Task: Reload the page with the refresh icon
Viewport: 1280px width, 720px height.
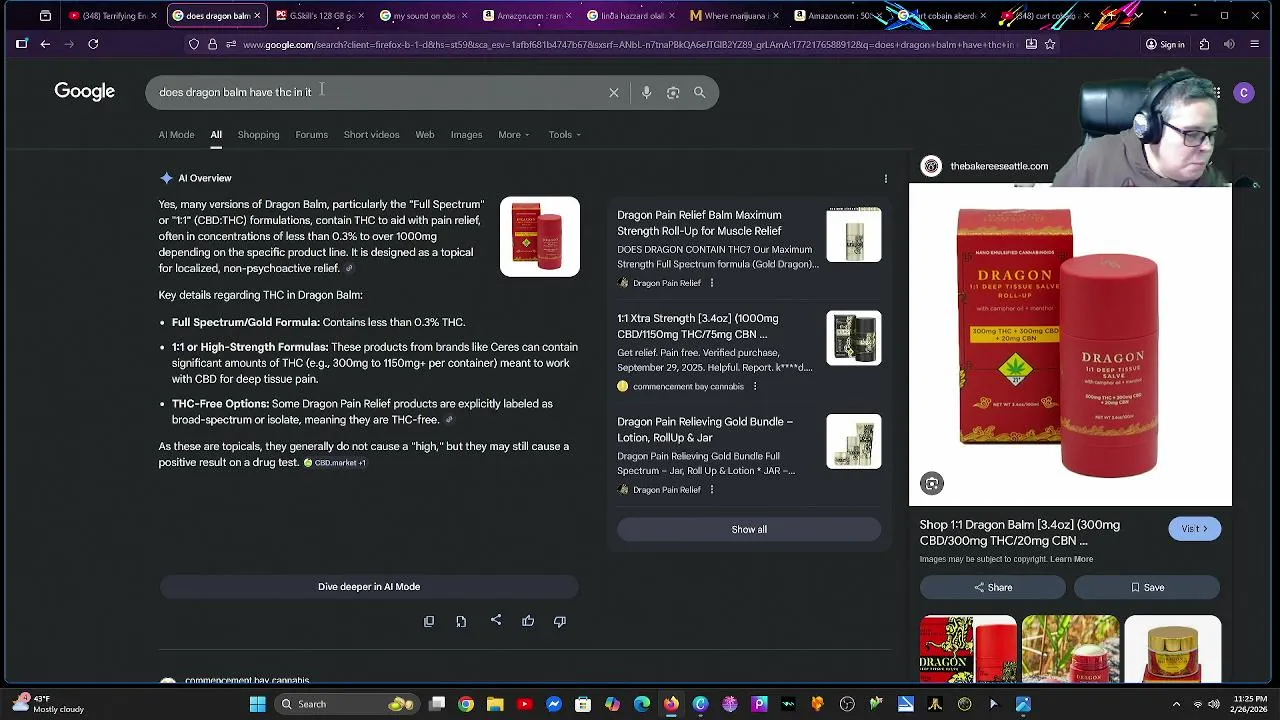Action: [93, 44]
